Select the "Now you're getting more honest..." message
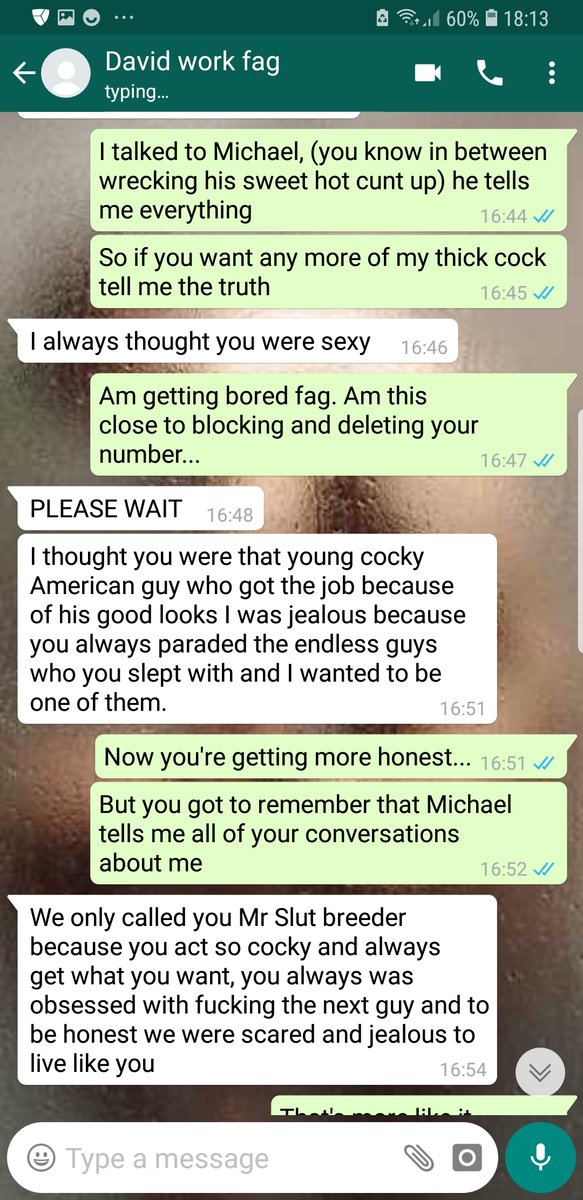Image resolution: width=583 pixels, height=1200 pixels. [336, 757]
